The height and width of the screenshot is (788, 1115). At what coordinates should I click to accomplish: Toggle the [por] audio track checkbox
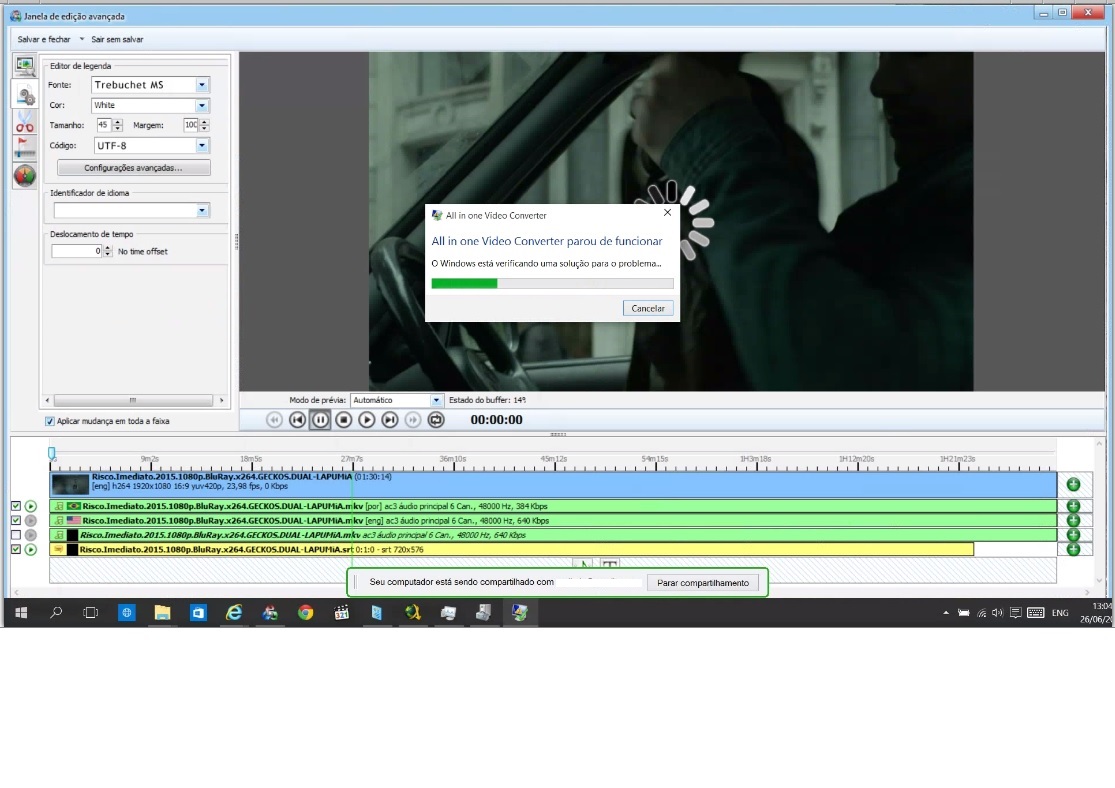point(16,506)
